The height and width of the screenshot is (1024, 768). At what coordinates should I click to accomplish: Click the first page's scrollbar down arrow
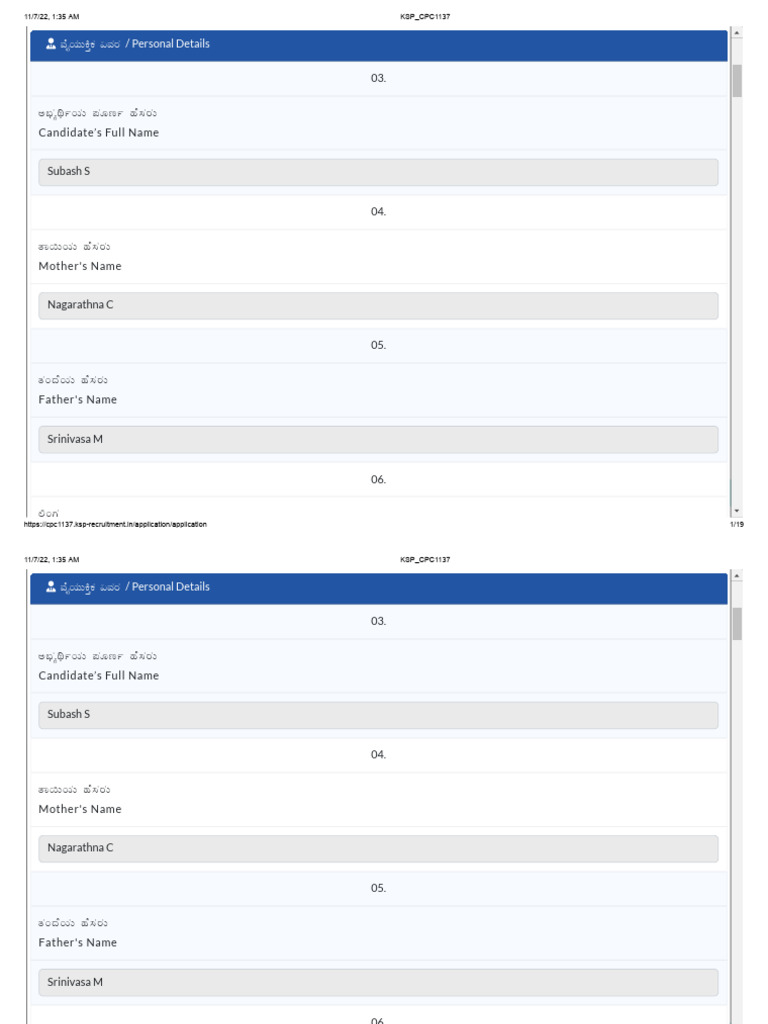[737, 511]
